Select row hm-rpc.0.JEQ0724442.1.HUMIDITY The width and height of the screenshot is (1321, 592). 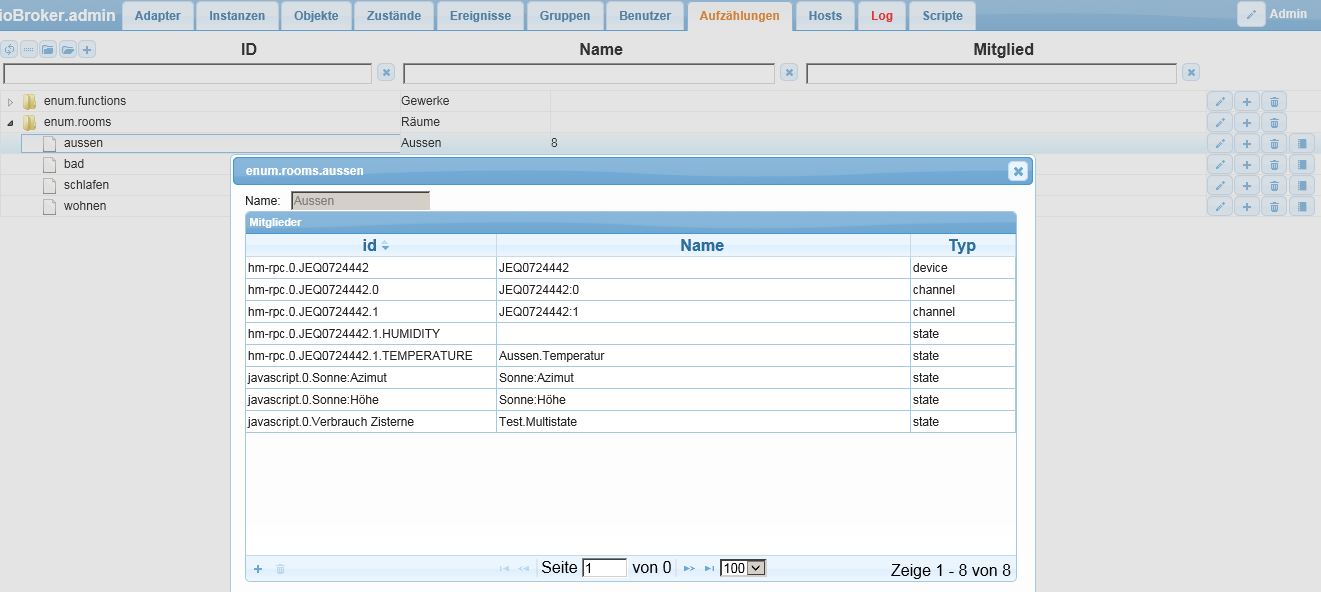pos(630,334)
